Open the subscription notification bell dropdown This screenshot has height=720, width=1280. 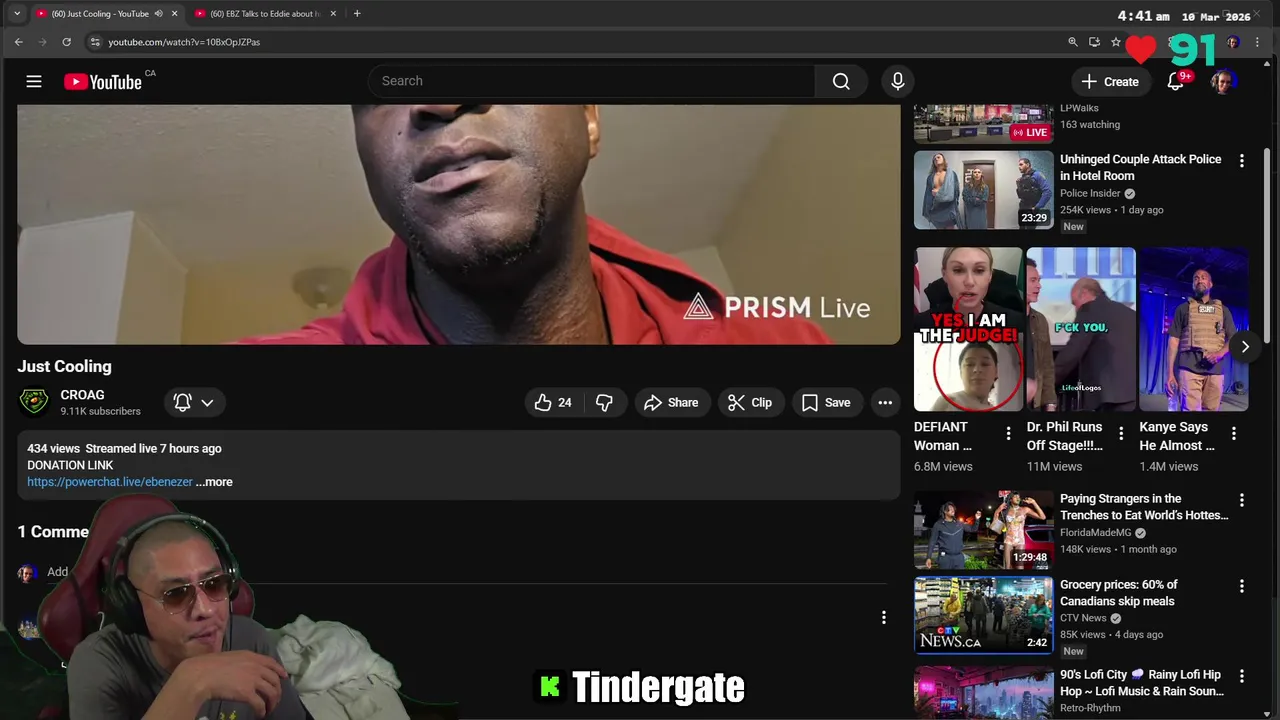[x=194, y=402]
